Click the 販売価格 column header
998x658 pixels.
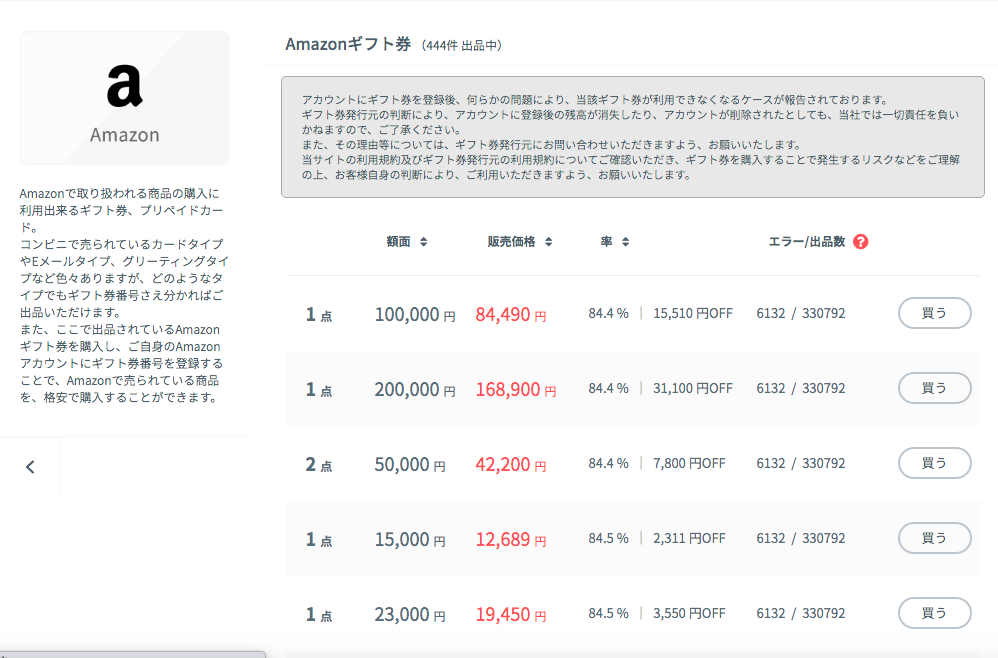click(511, 242)
